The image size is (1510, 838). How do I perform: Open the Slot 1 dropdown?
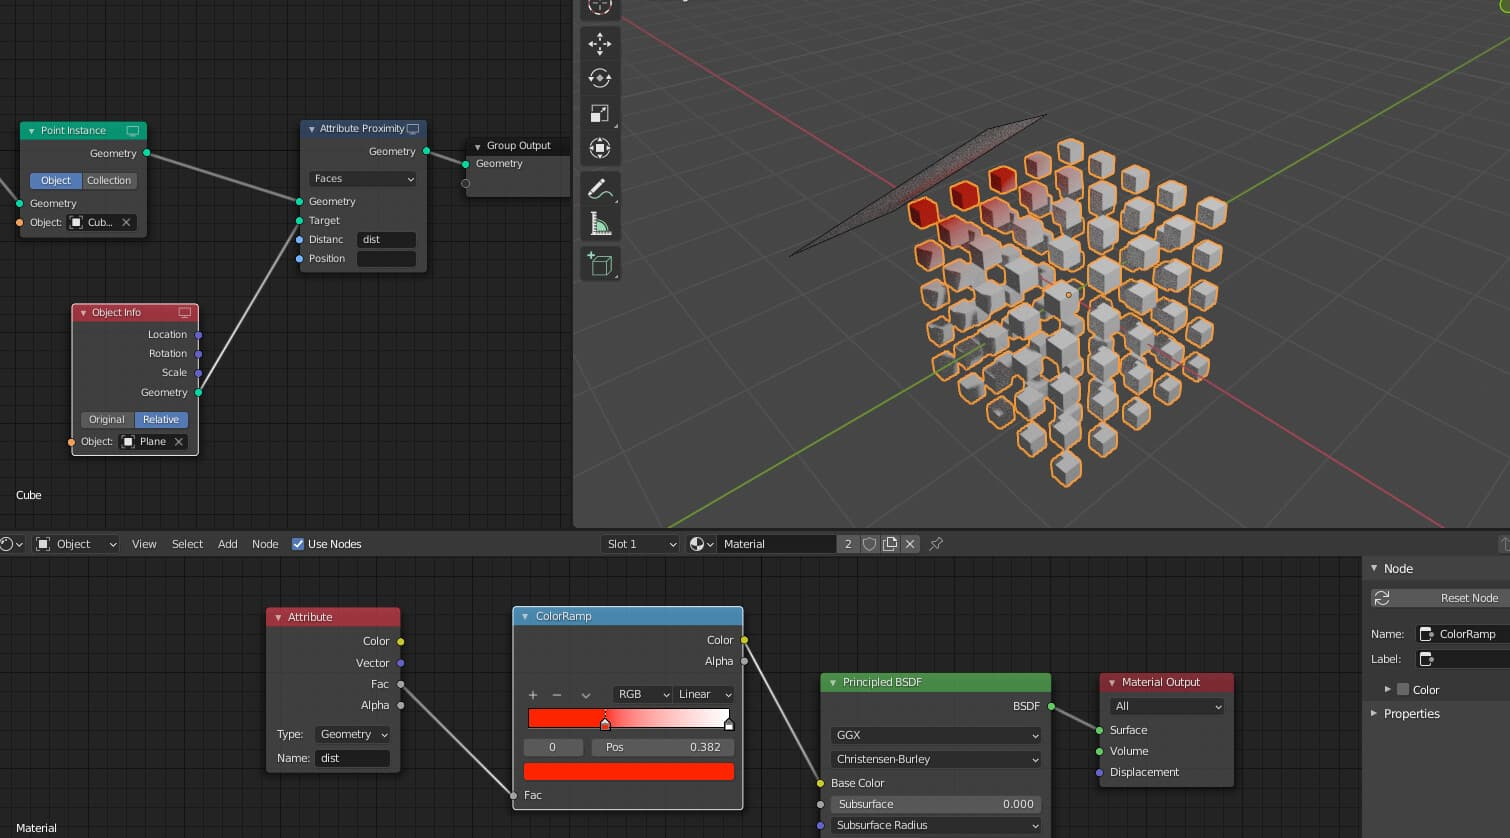click(641, 544)
